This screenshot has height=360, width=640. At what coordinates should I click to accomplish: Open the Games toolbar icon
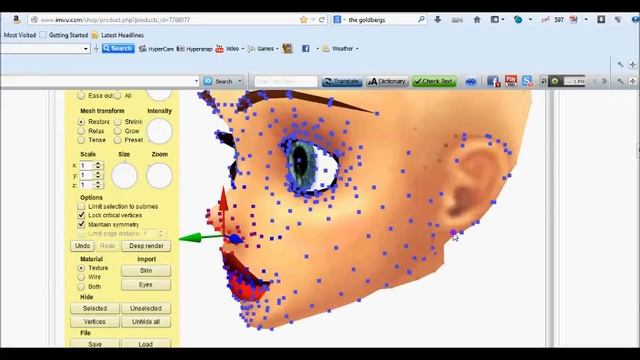click(251, 49)
